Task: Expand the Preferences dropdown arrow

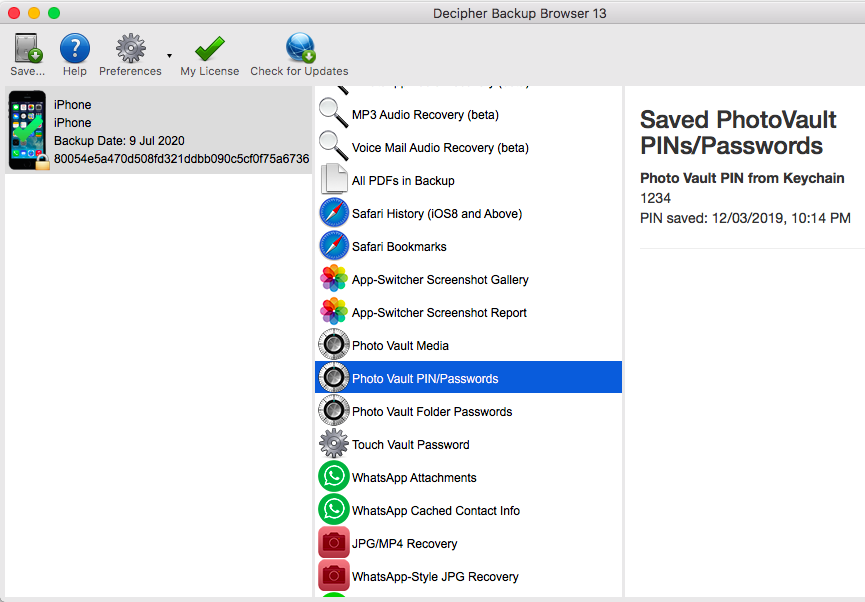Action: click(x=169, y=56)
